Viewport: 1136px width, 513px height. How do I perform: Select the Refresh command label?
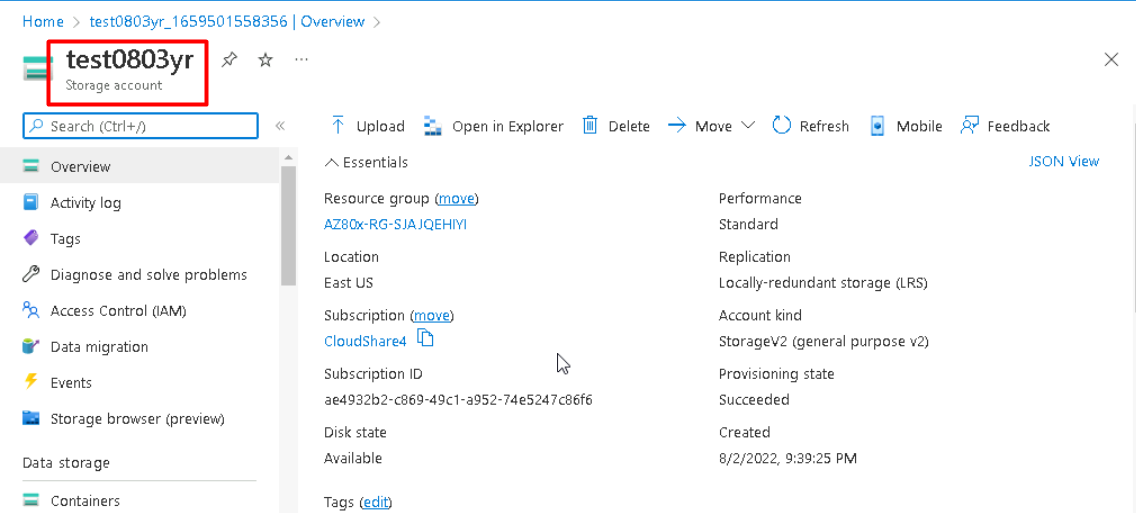(x=824, y=126)
